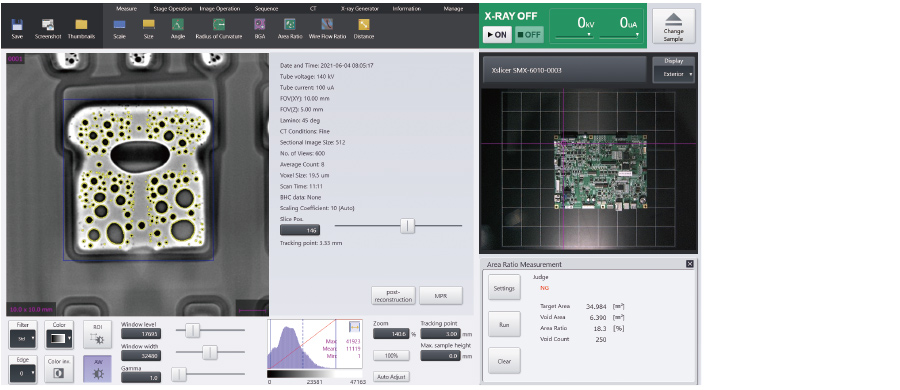
Task: Click the NG judge result text
Action: click(544, 288)
